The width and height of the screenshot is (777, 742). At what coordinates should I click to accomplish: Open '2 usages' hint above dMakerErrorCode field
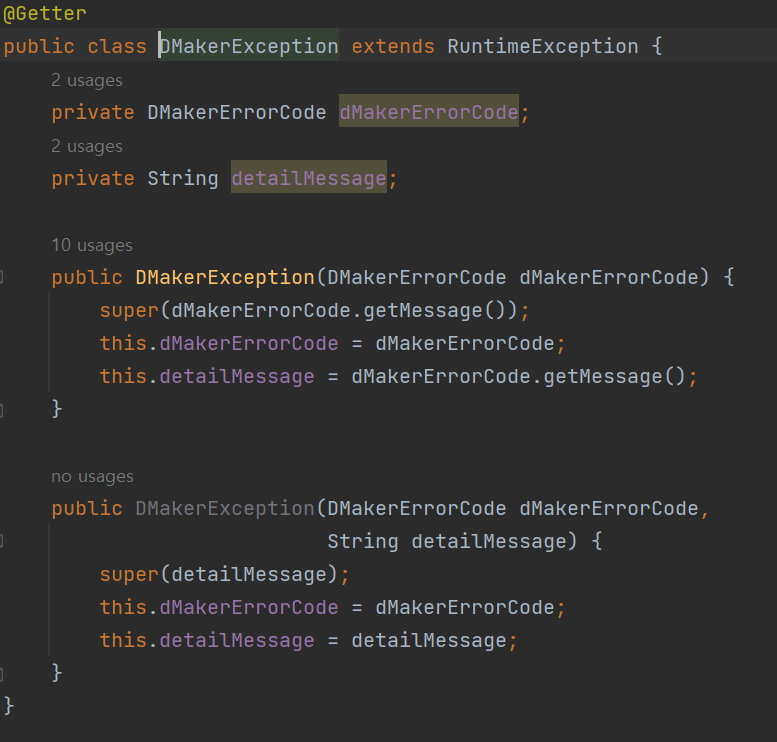point(87,80)
